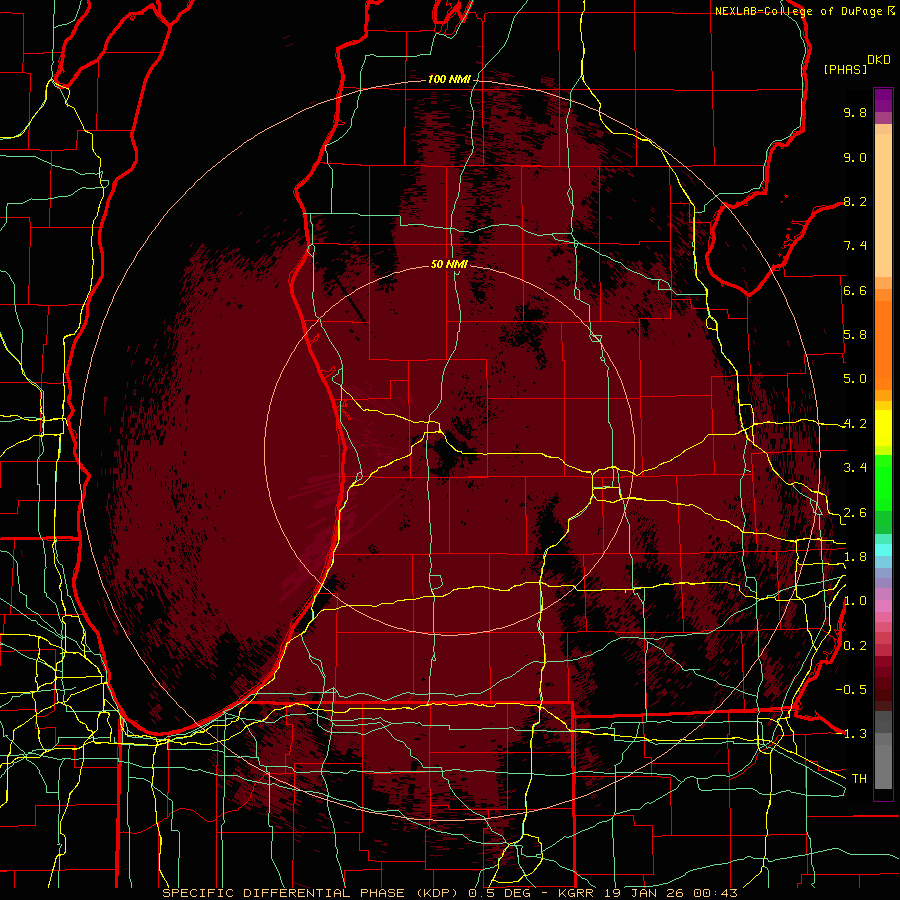
Task: Click the pink segment of the color bar
Action: (883, 606)
